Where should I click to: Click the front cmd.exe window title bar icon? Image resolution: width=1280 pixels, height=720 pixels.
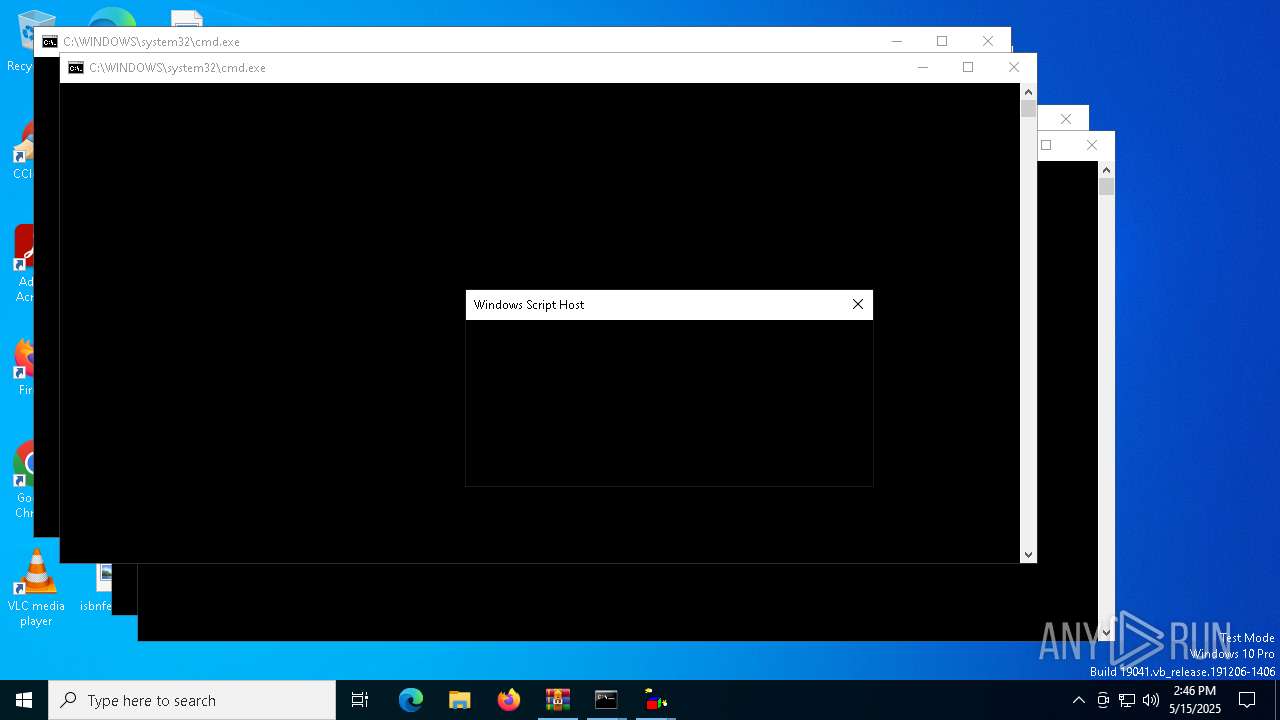pos(76,68)
